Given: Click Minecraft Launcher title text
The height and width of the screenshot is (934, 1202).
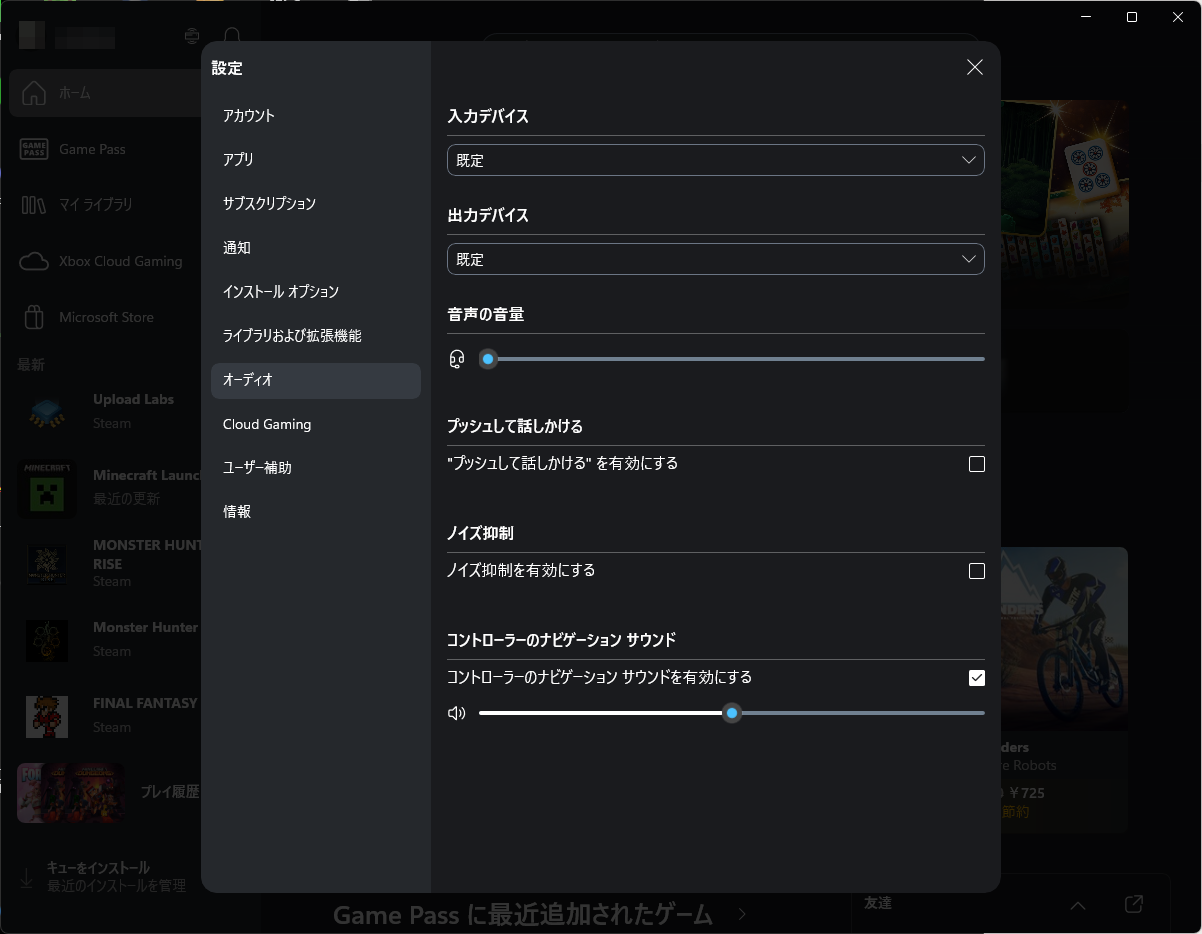Looking at the screenshot, I should coord(147,475).
